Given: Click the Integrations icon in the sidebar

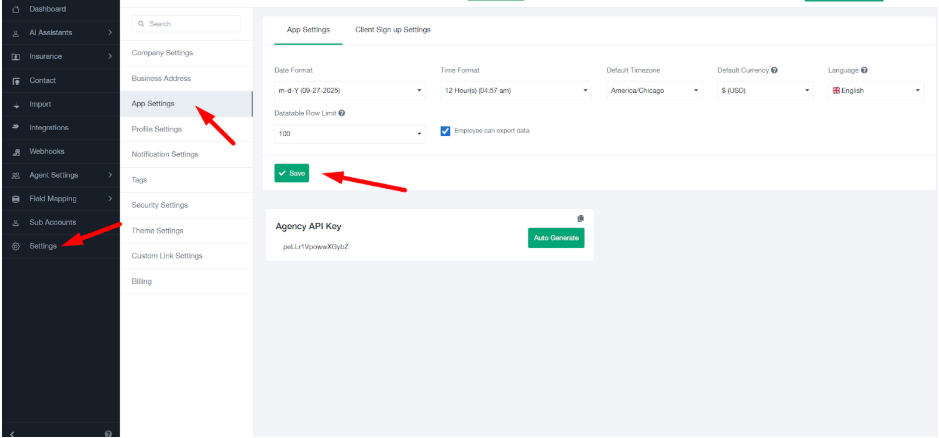Looking at the screenshot, I should coord(16,128).
